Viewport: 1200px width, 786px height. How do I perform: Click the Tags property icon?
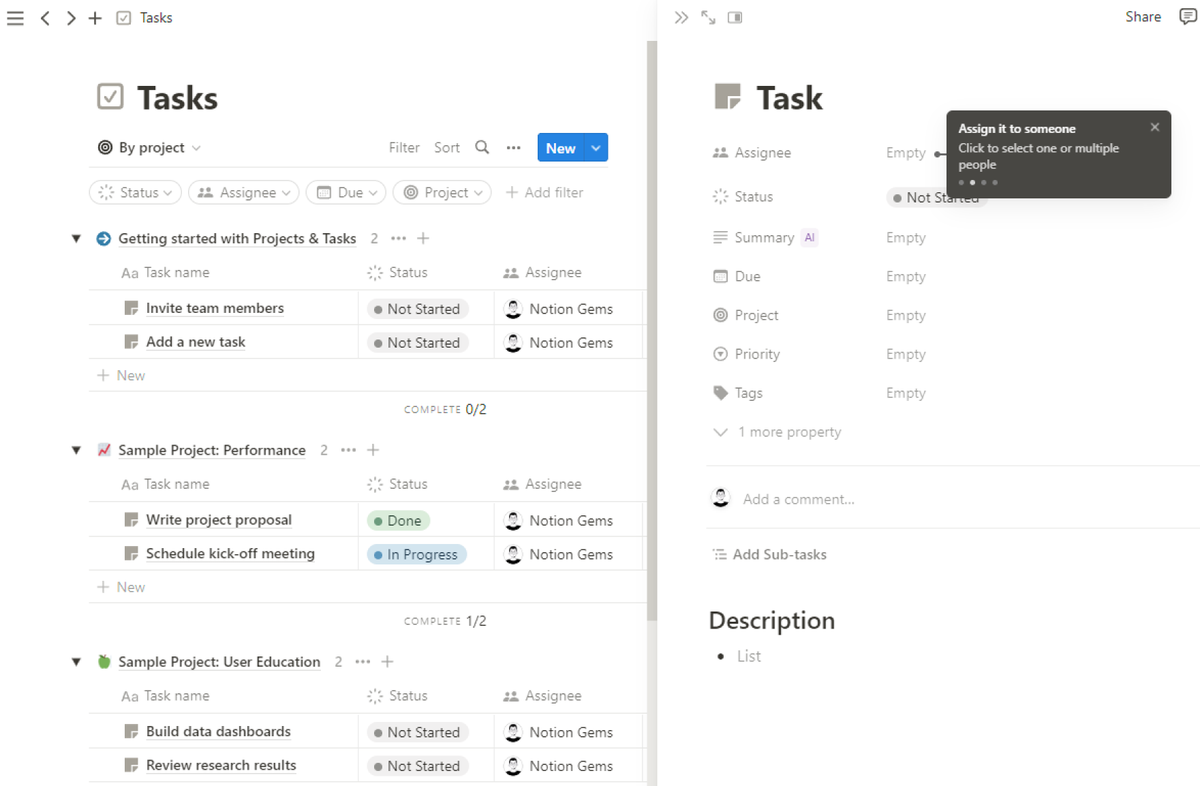[x=721, y=393]
